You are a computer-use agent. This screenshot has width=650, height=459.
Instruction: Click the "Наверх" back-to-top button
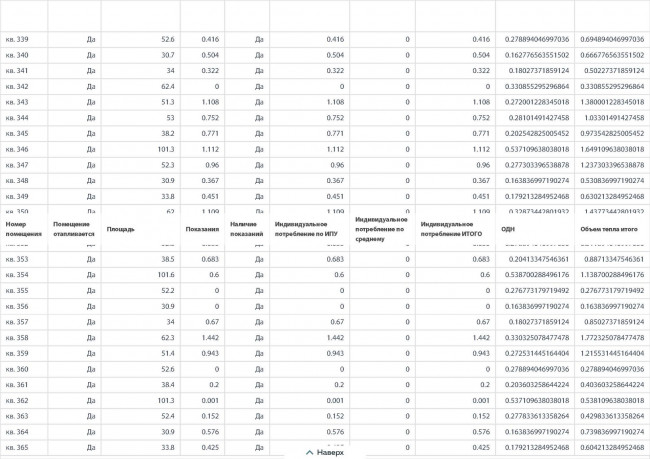(x=325, y=452)
